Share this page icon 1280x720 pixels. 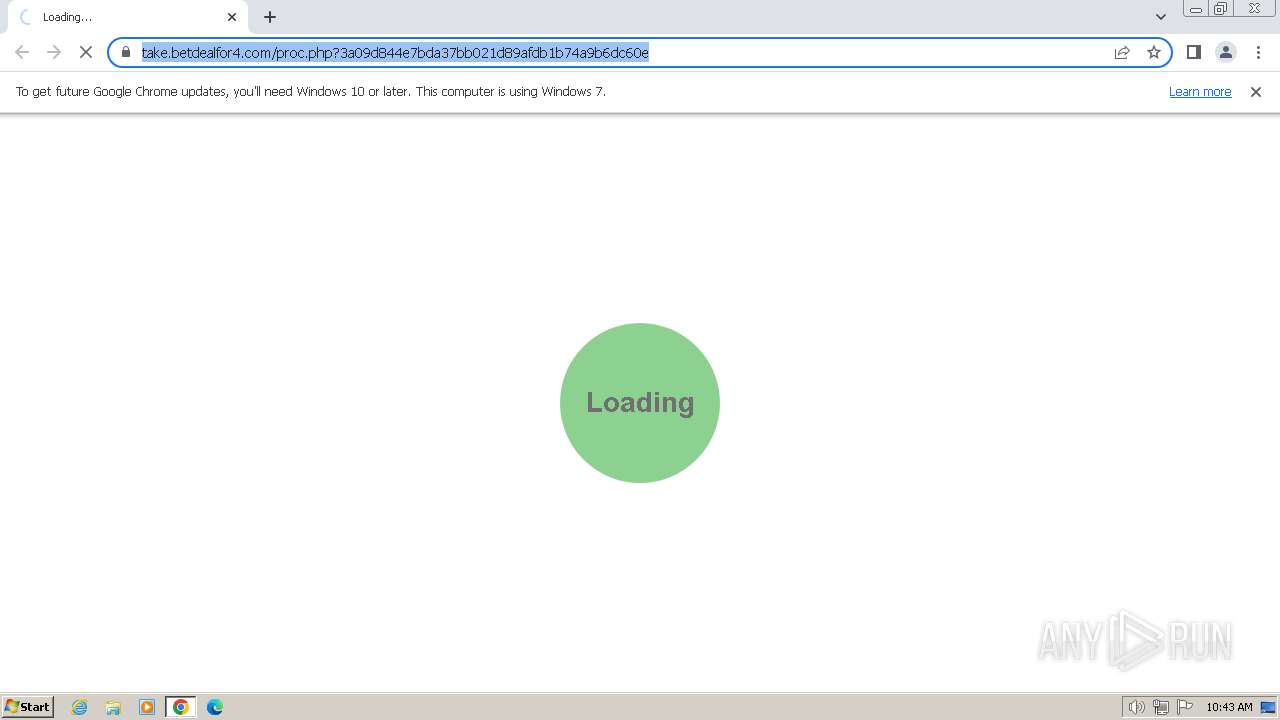point(1122,52)
